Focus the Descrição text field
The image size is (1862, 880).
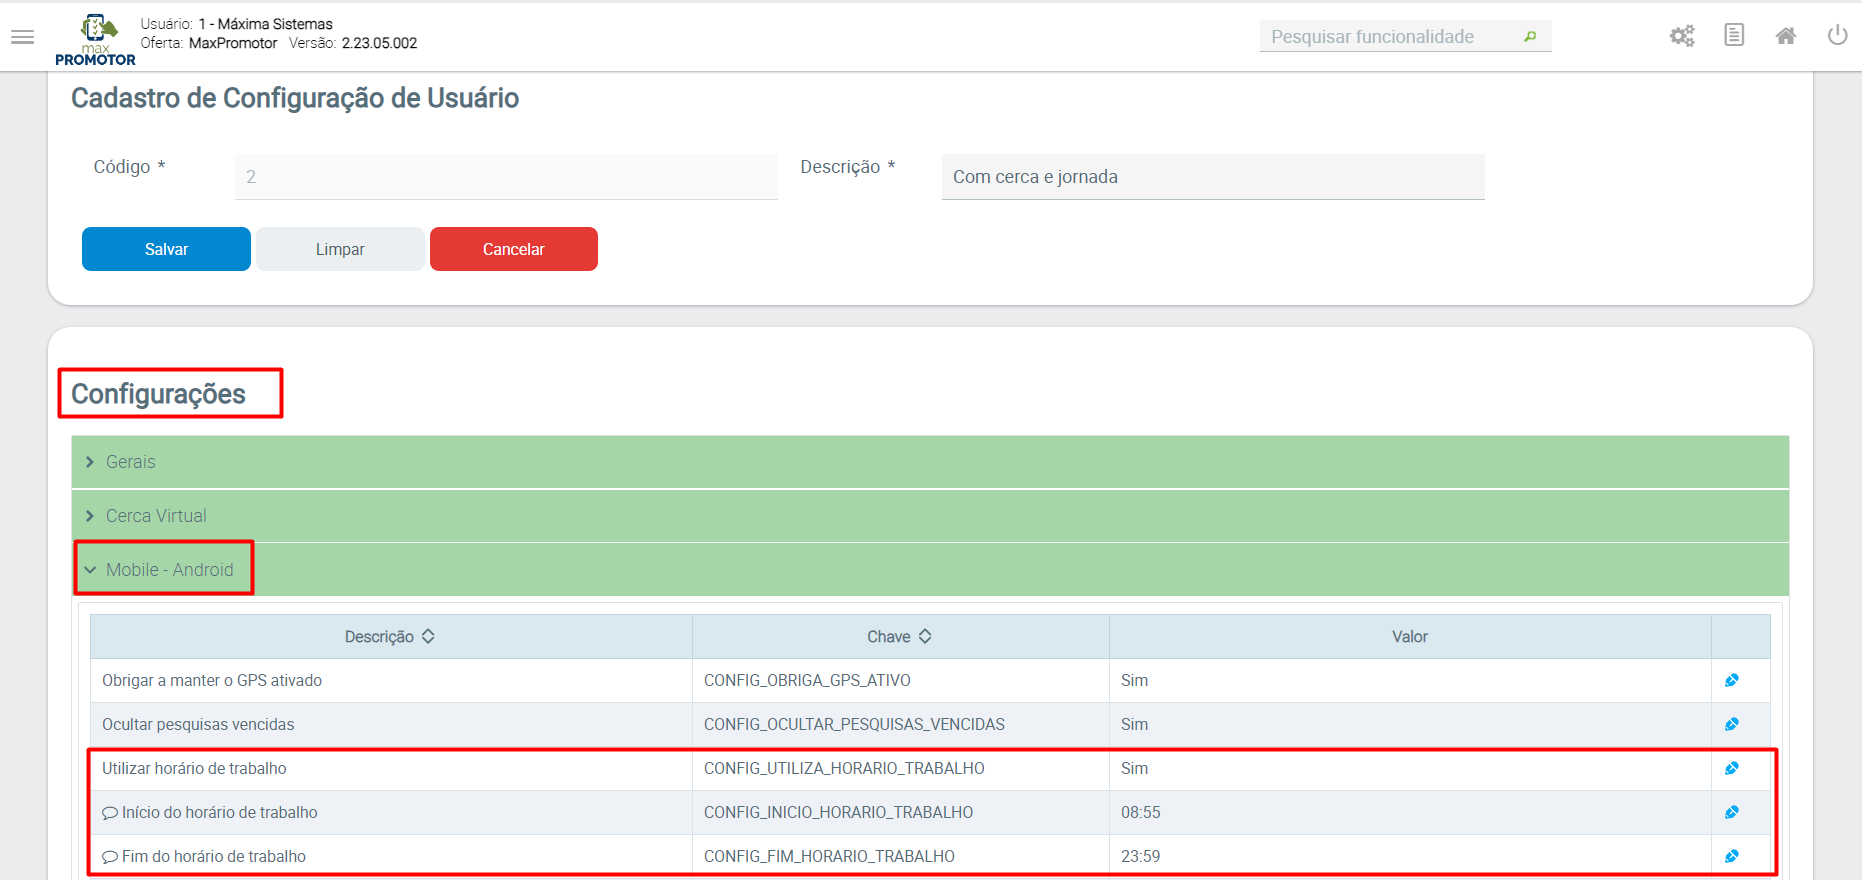tap(1212, 177)
